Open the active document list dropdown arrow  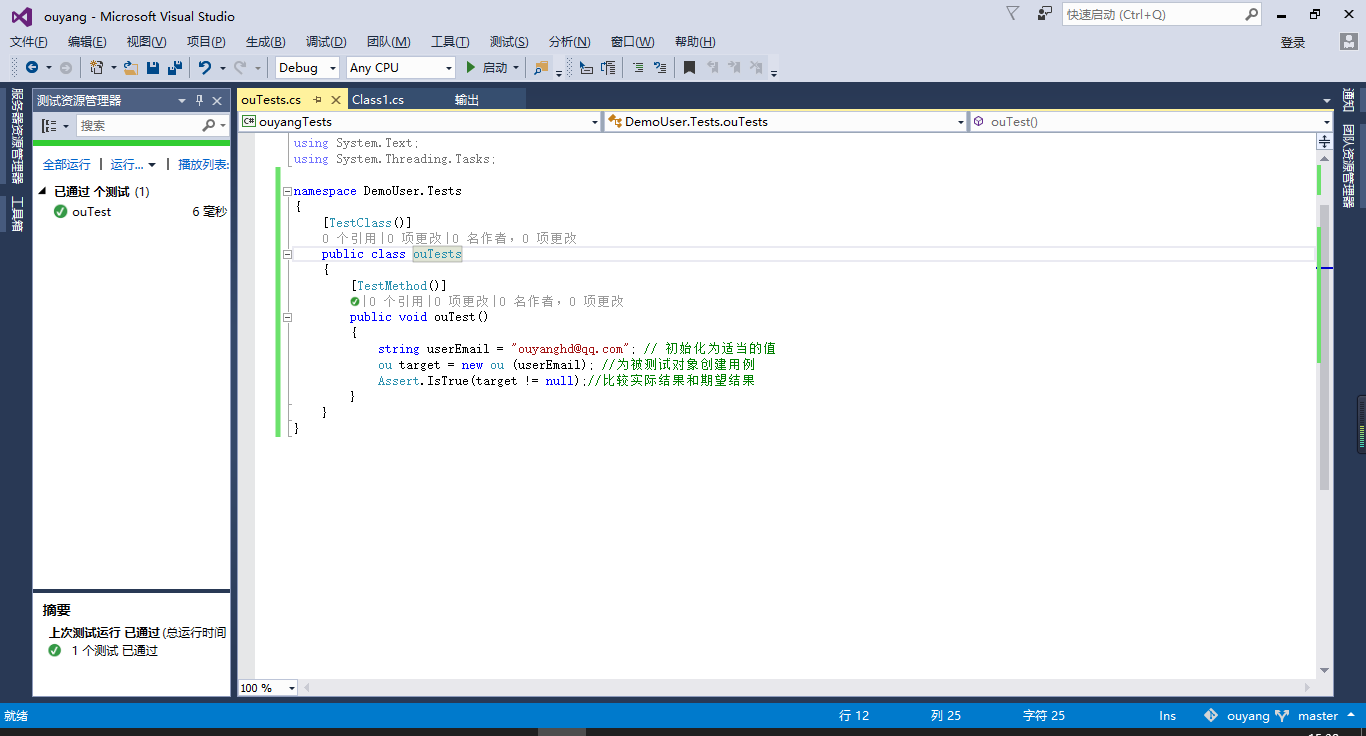tap(1325, 100)
